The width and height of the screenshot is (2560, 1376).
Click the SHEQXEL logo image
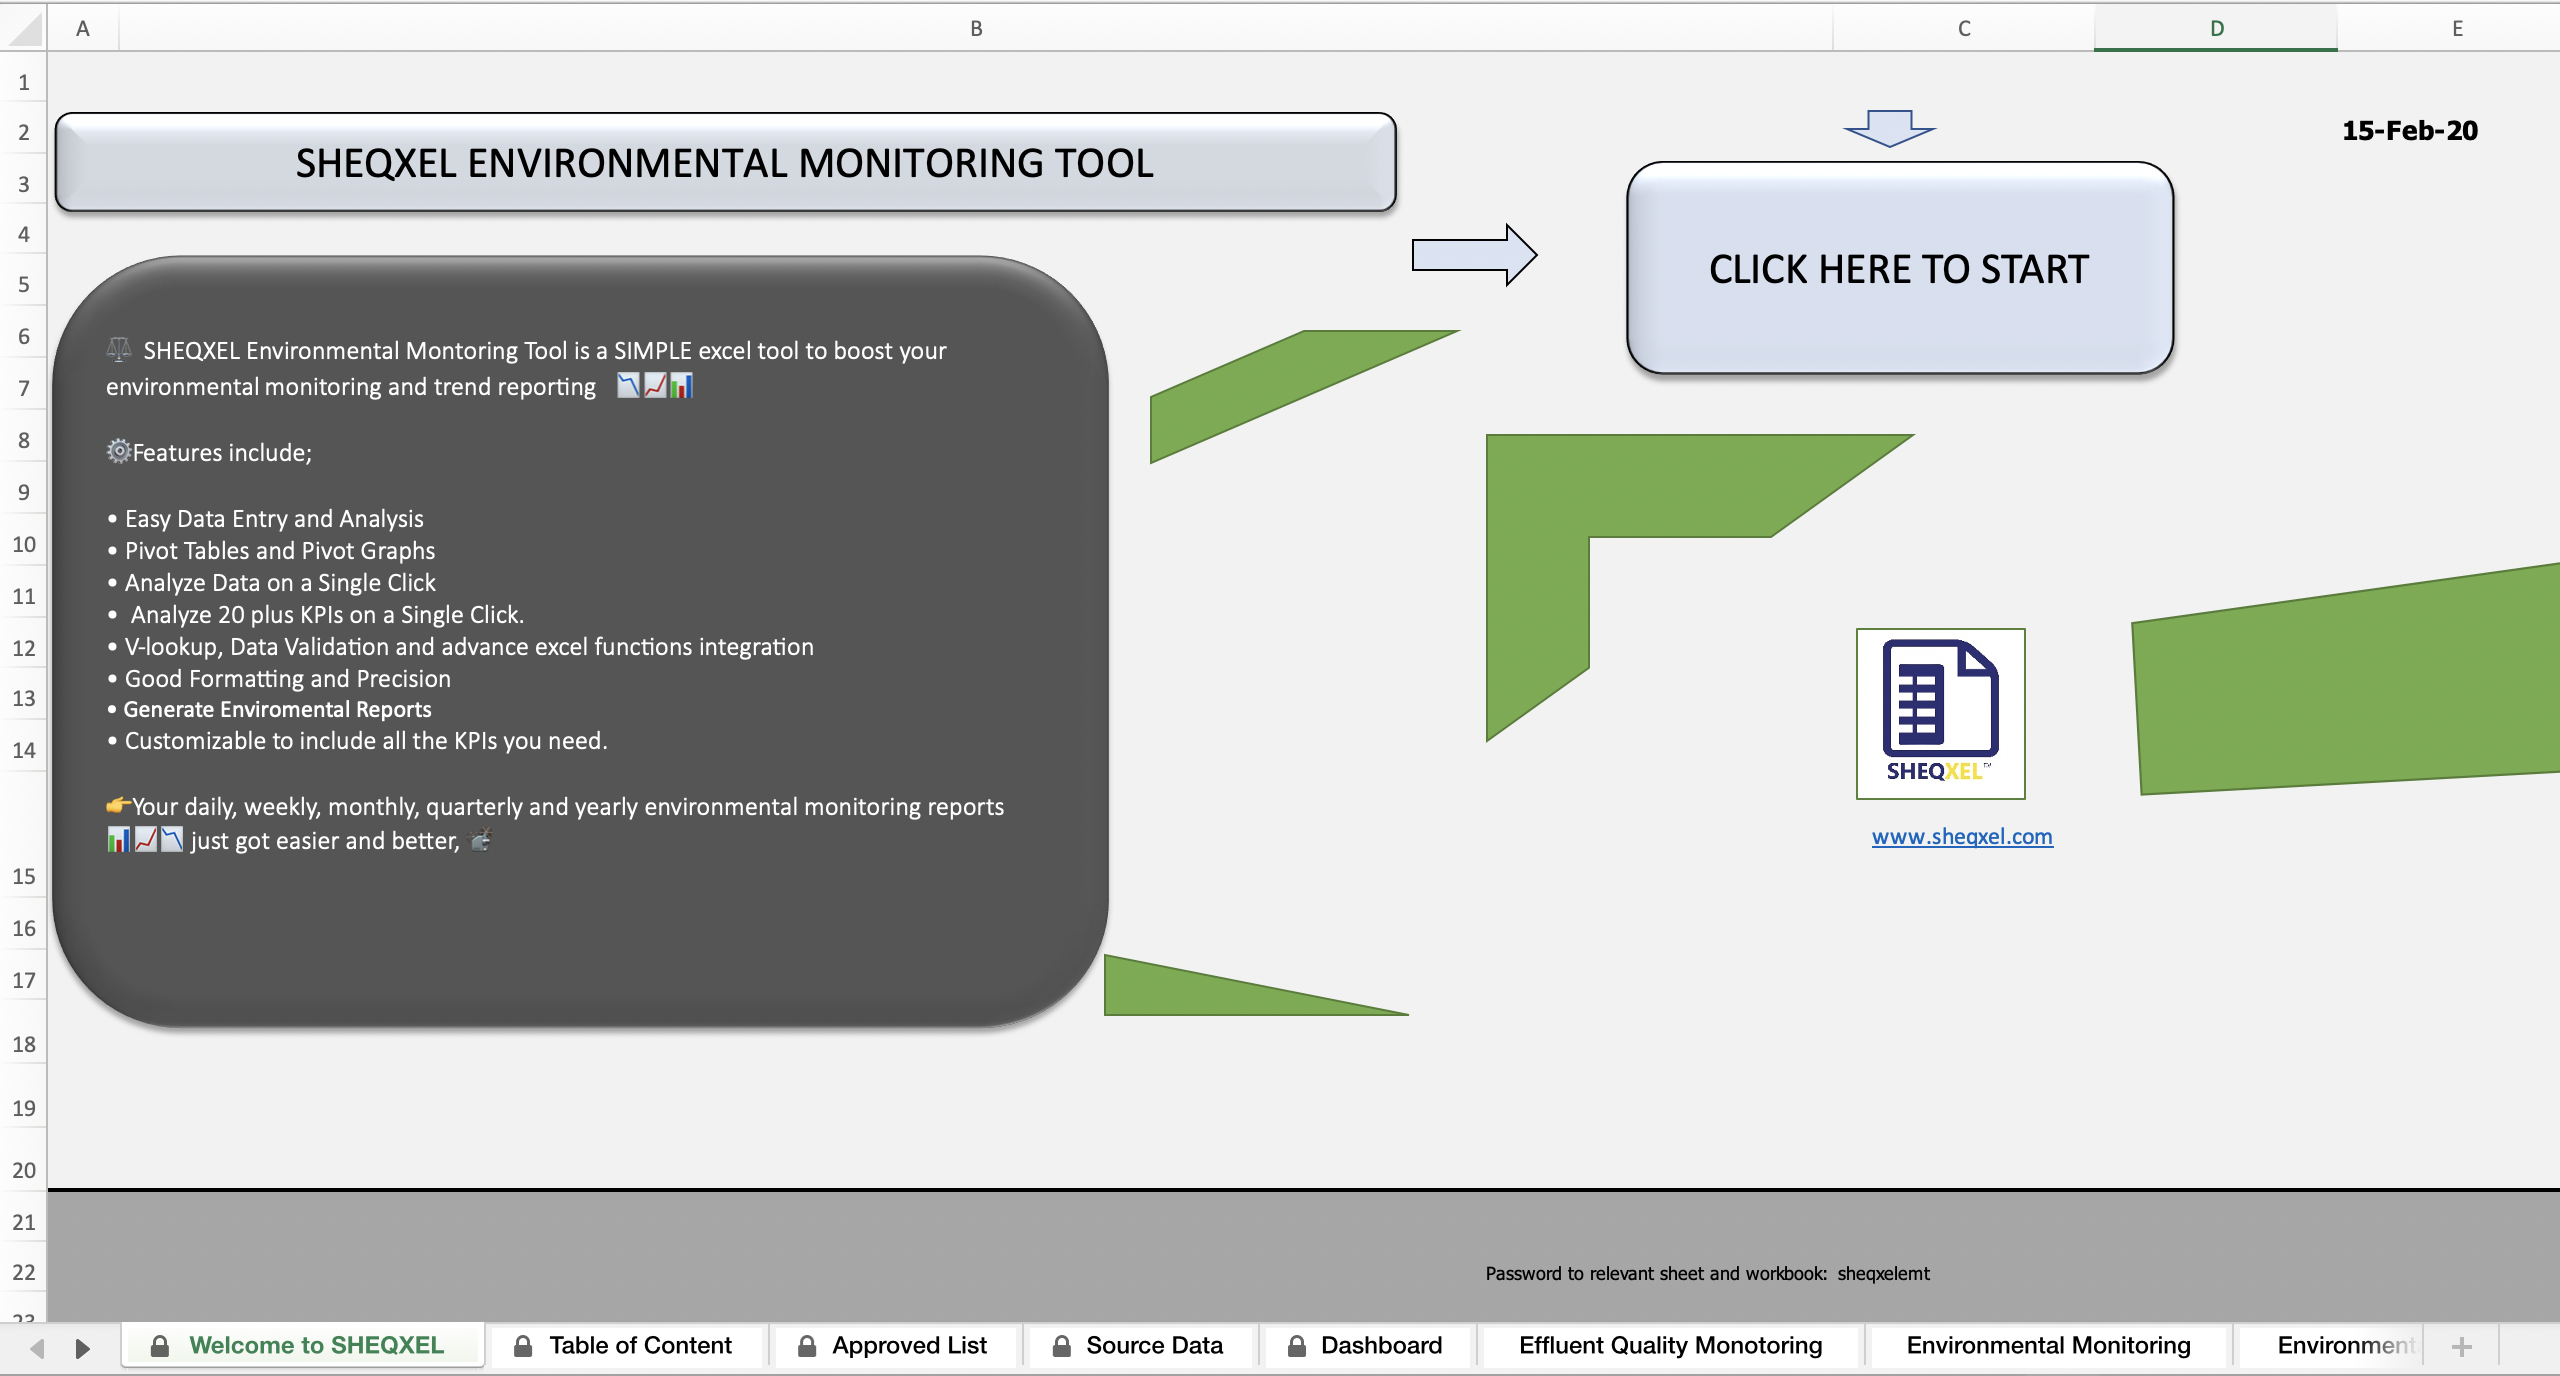[1940, 713]
